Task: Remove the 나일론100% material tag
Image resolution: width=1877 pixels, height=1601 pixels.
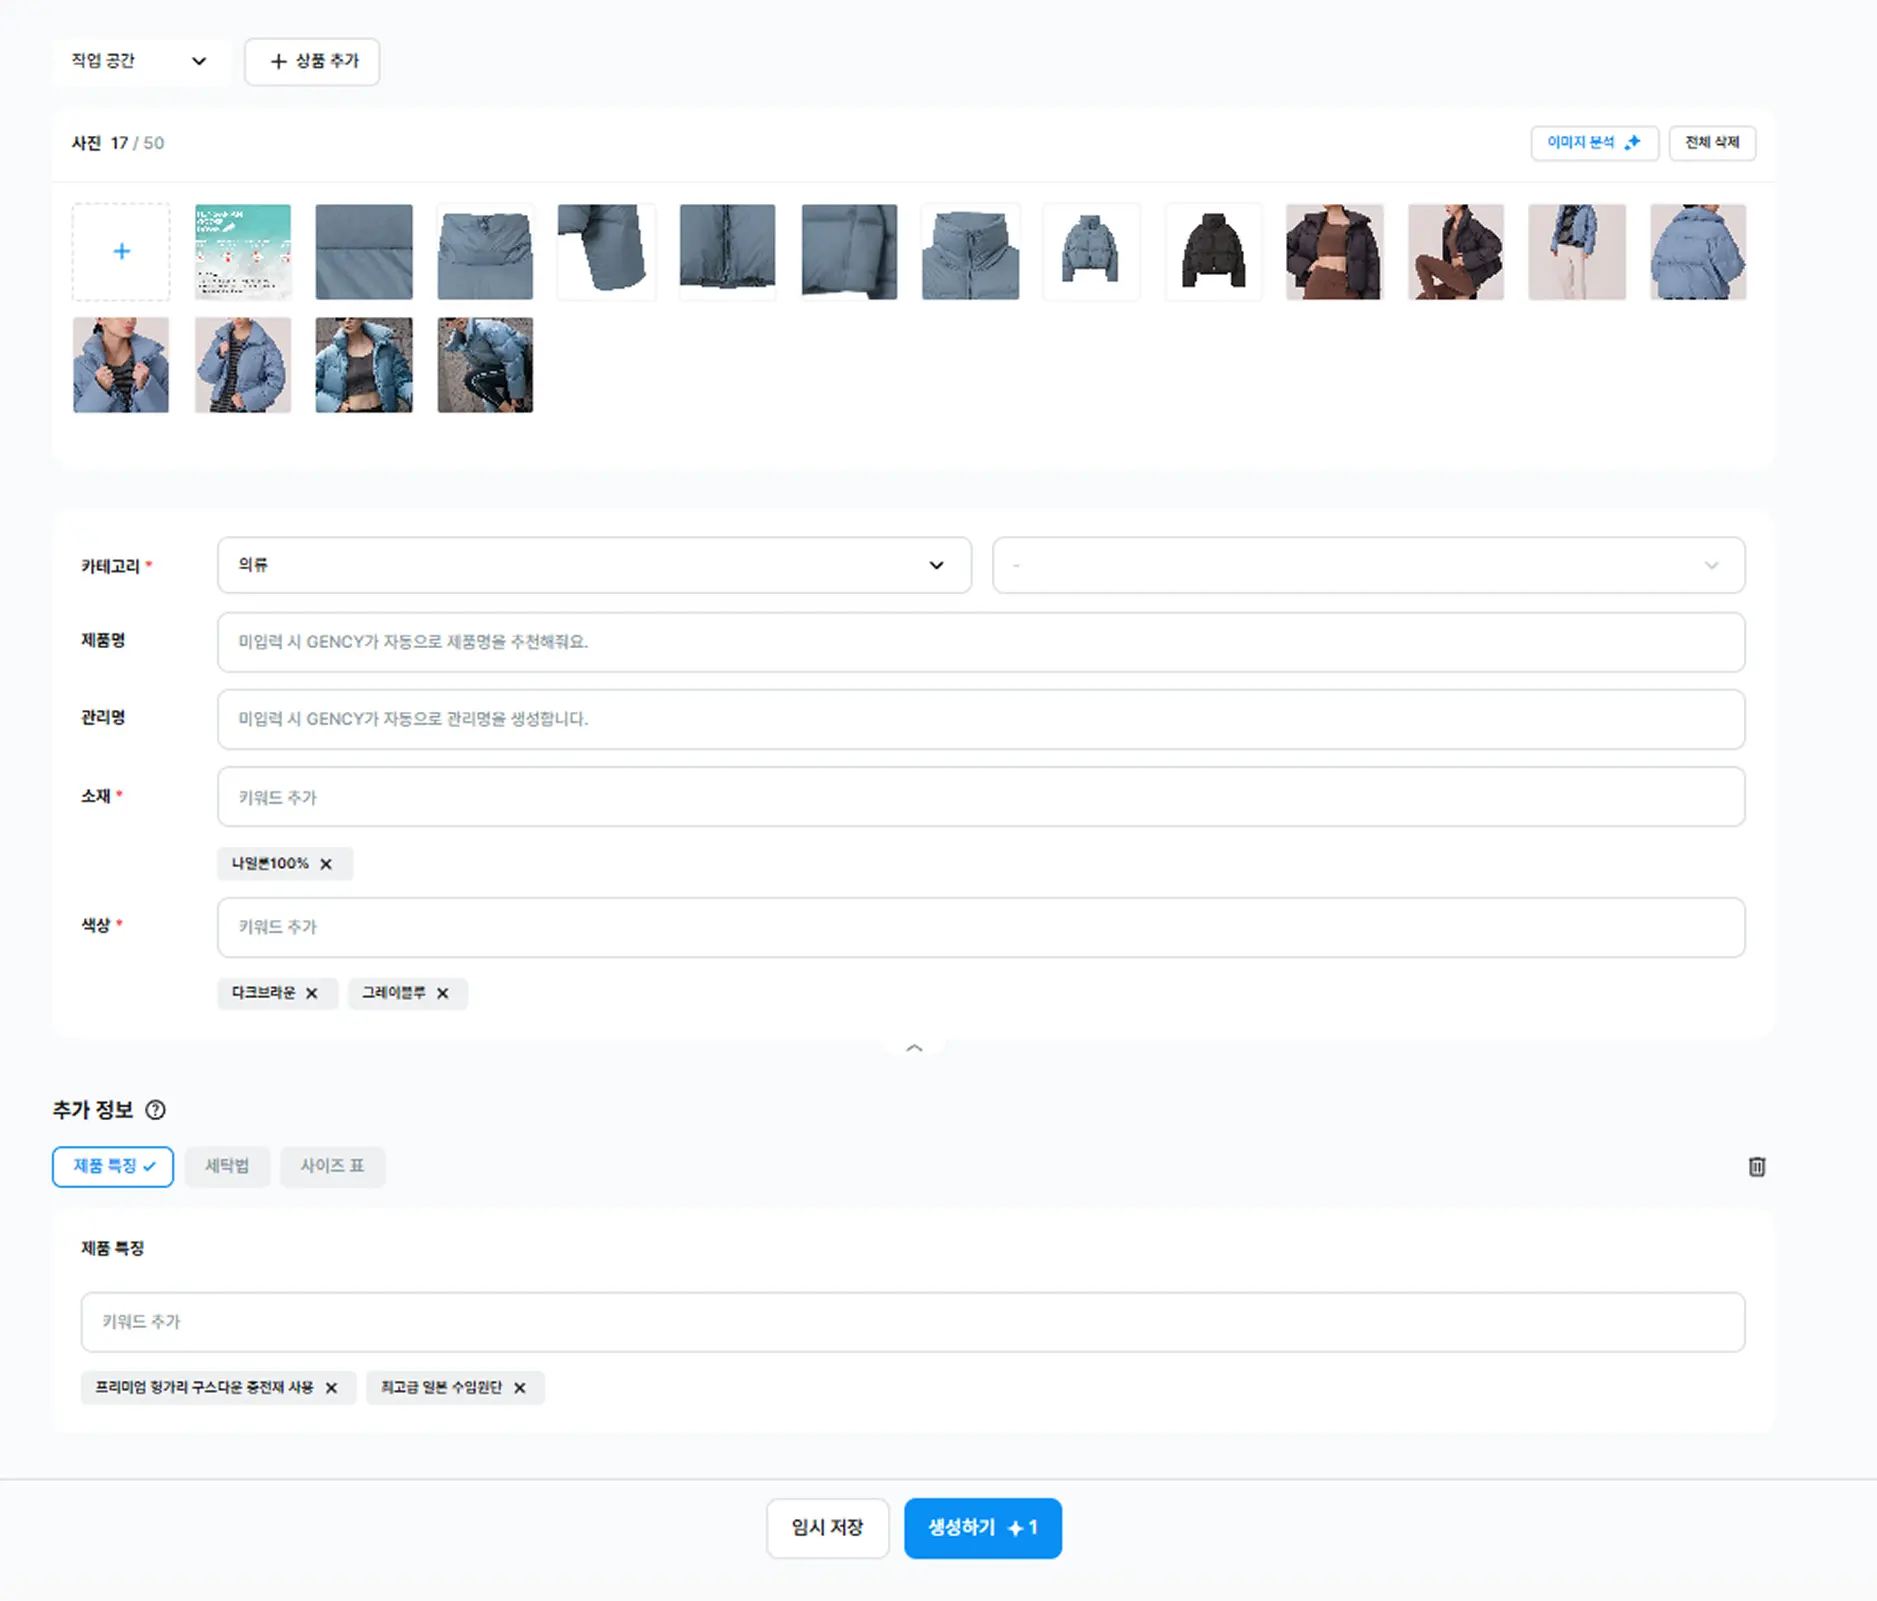Action: point(326,864)
